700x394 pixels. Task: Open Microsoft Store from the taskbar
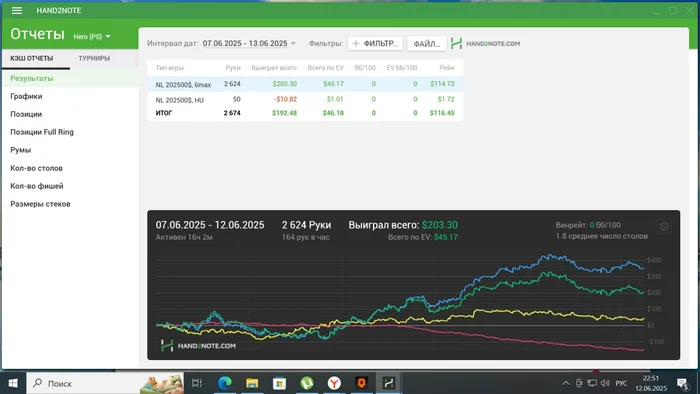tap(279, 383)
